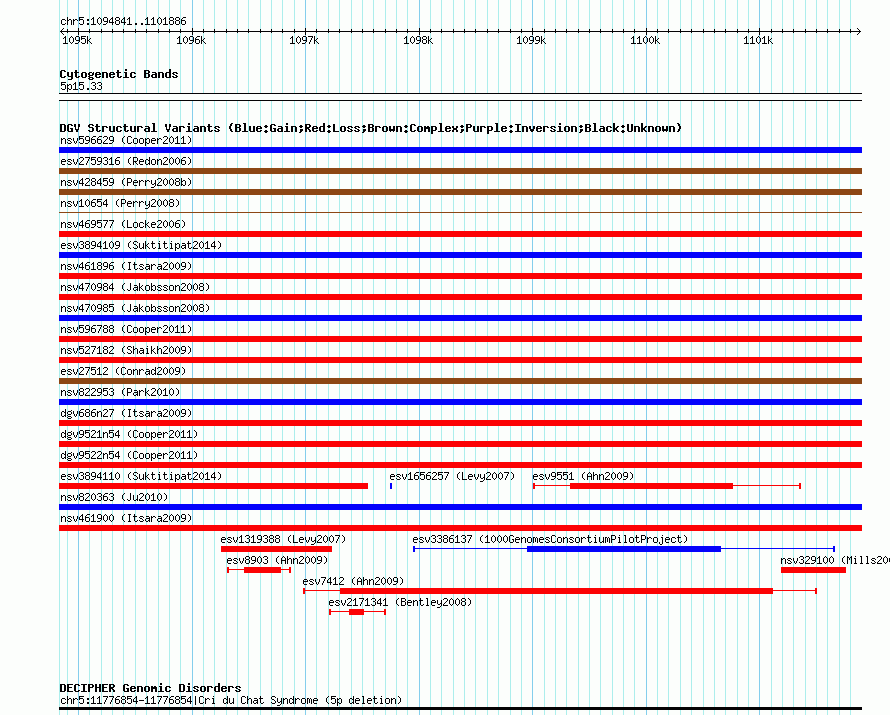The image size is (890, 715).
Task: Click the 1098k ruler tick label
Action: tap(418, 40)
